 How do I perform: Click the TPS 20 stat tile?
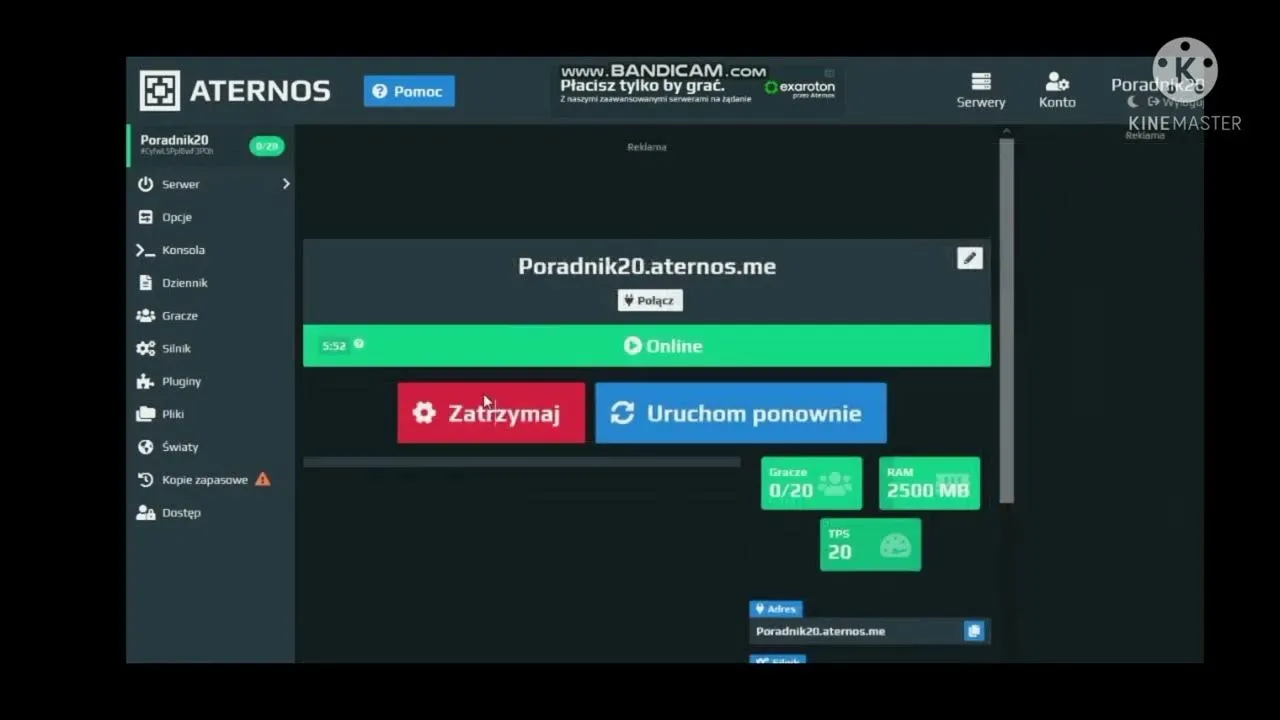(x=870, y=544)
